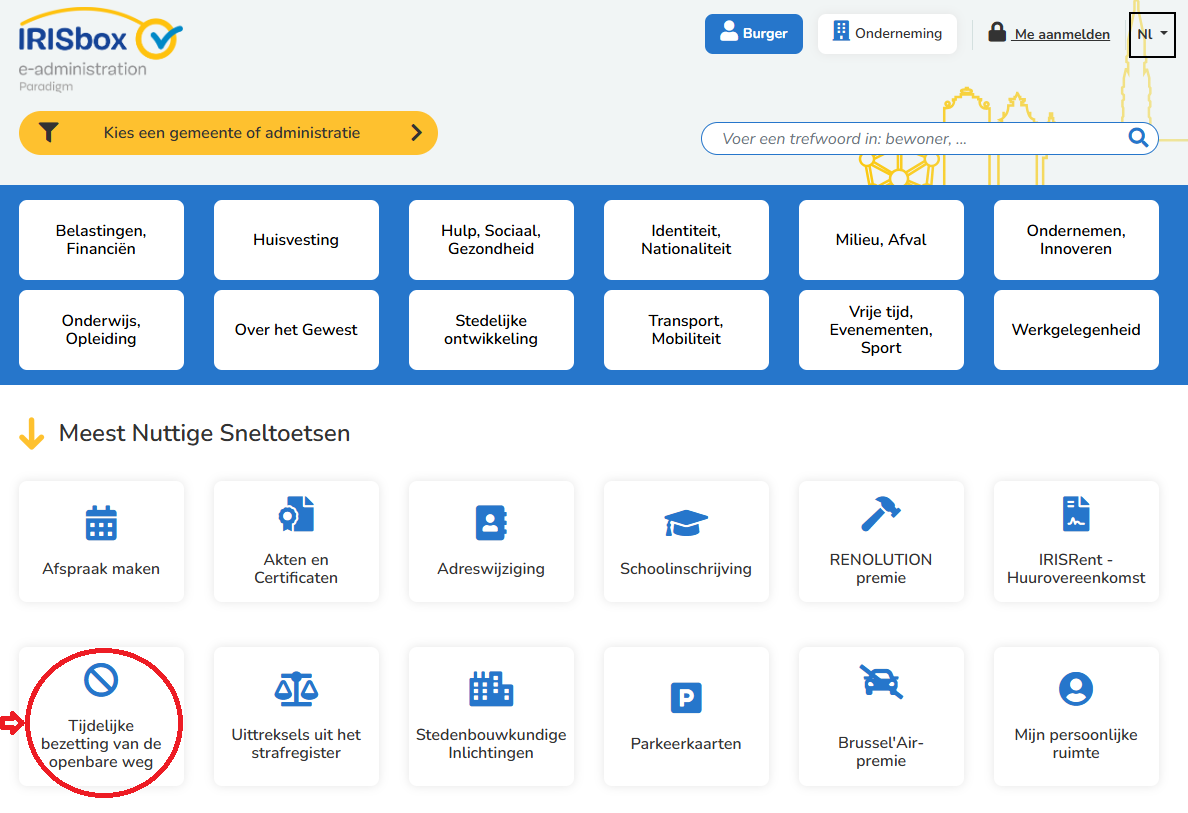This screenshot has width=1188, height=813.
Task: Click the Parkeerkaarten parking icon
Action: coord(686,698)
